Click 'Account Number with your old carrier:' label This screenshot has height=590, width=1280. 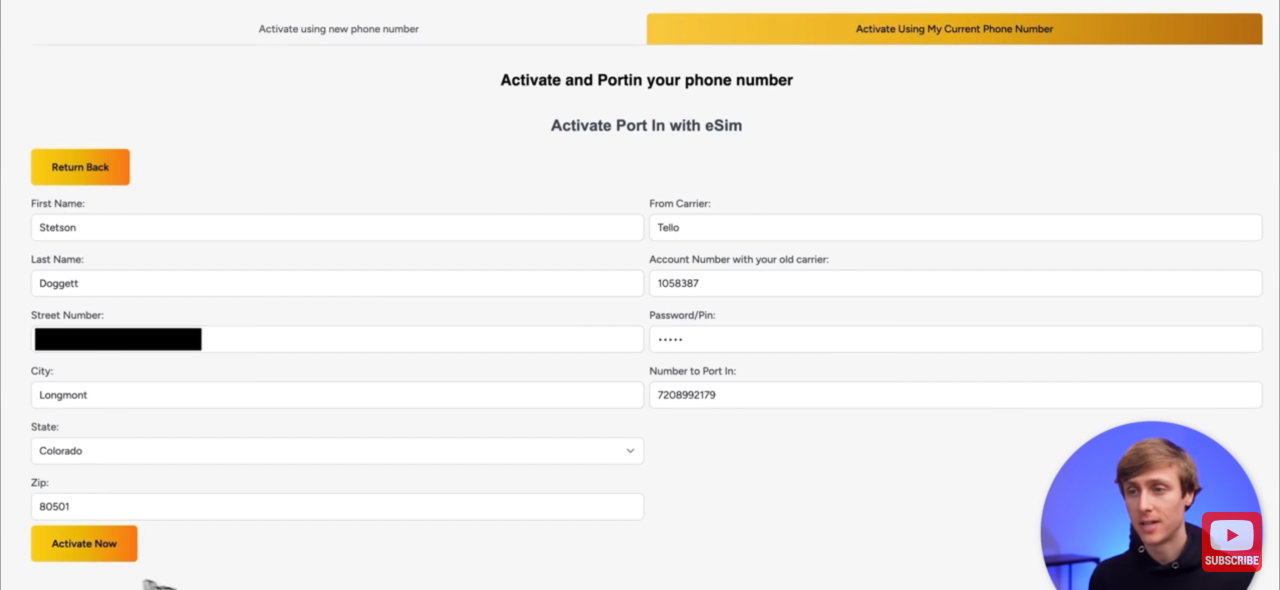click(739, 260)
